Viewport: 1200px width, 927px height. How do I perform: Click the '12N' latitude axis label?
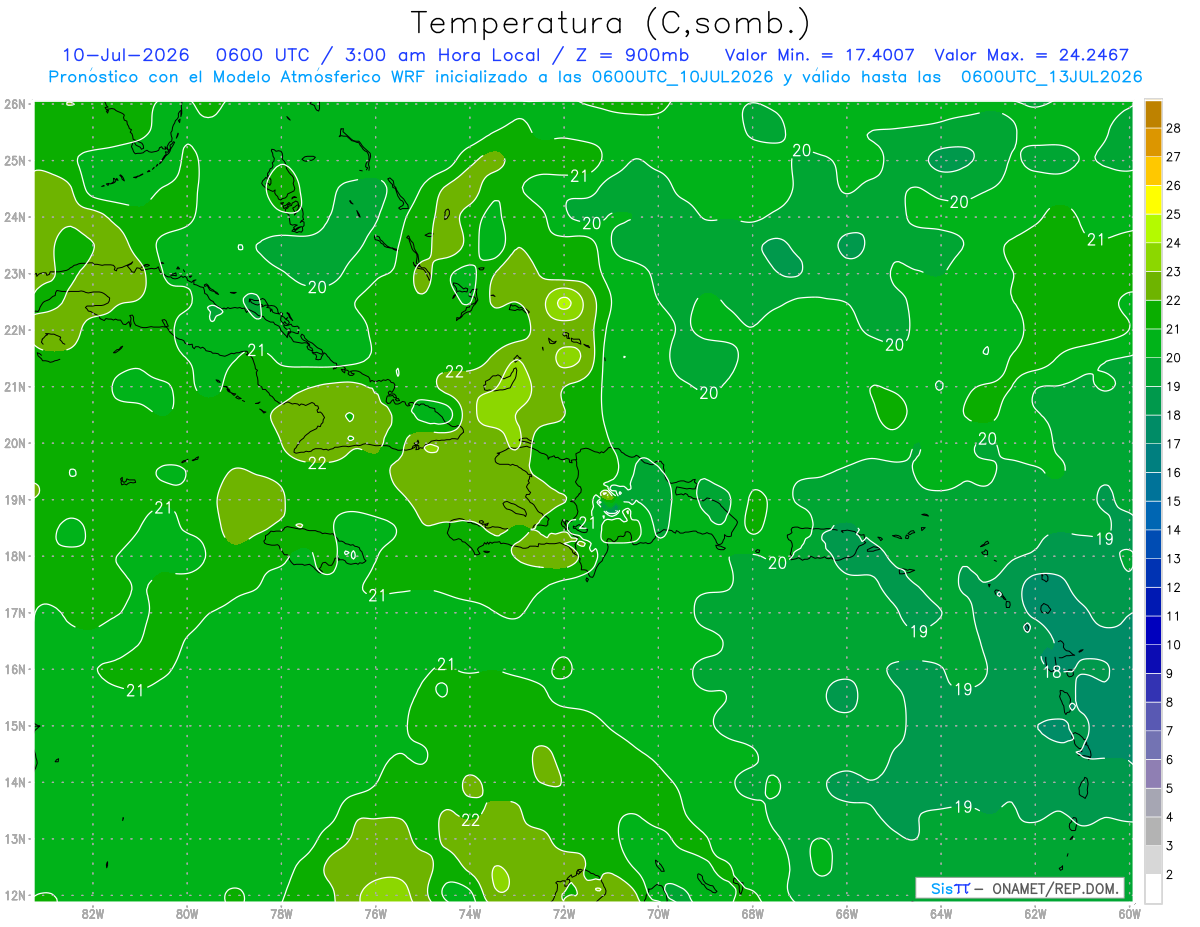[15, 895]
